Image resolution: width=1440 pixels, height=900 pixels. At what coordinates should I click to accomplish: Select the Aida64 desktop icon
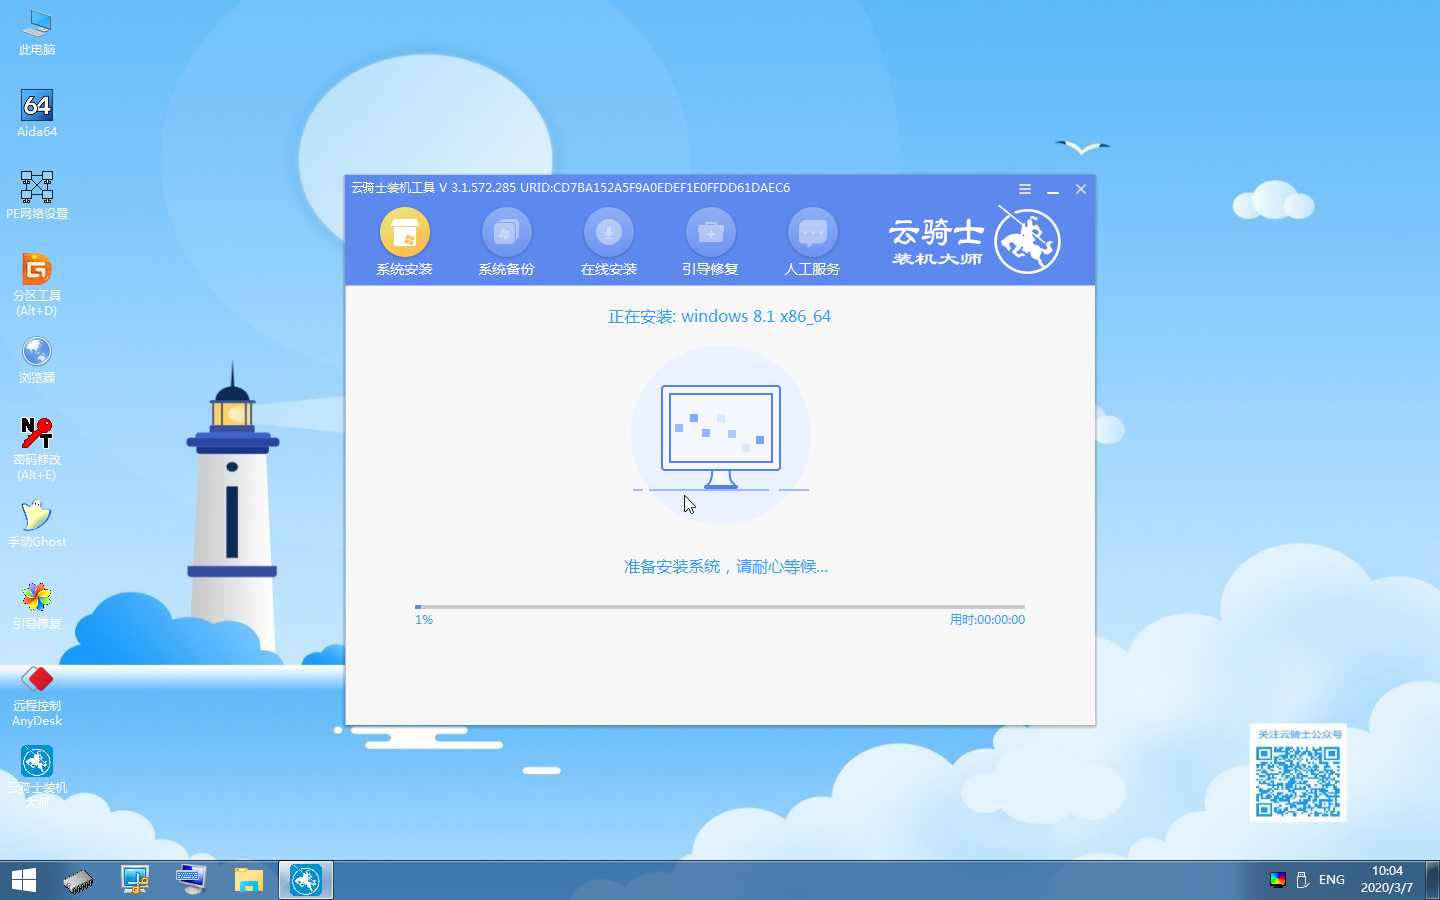(x=37, y=113)
